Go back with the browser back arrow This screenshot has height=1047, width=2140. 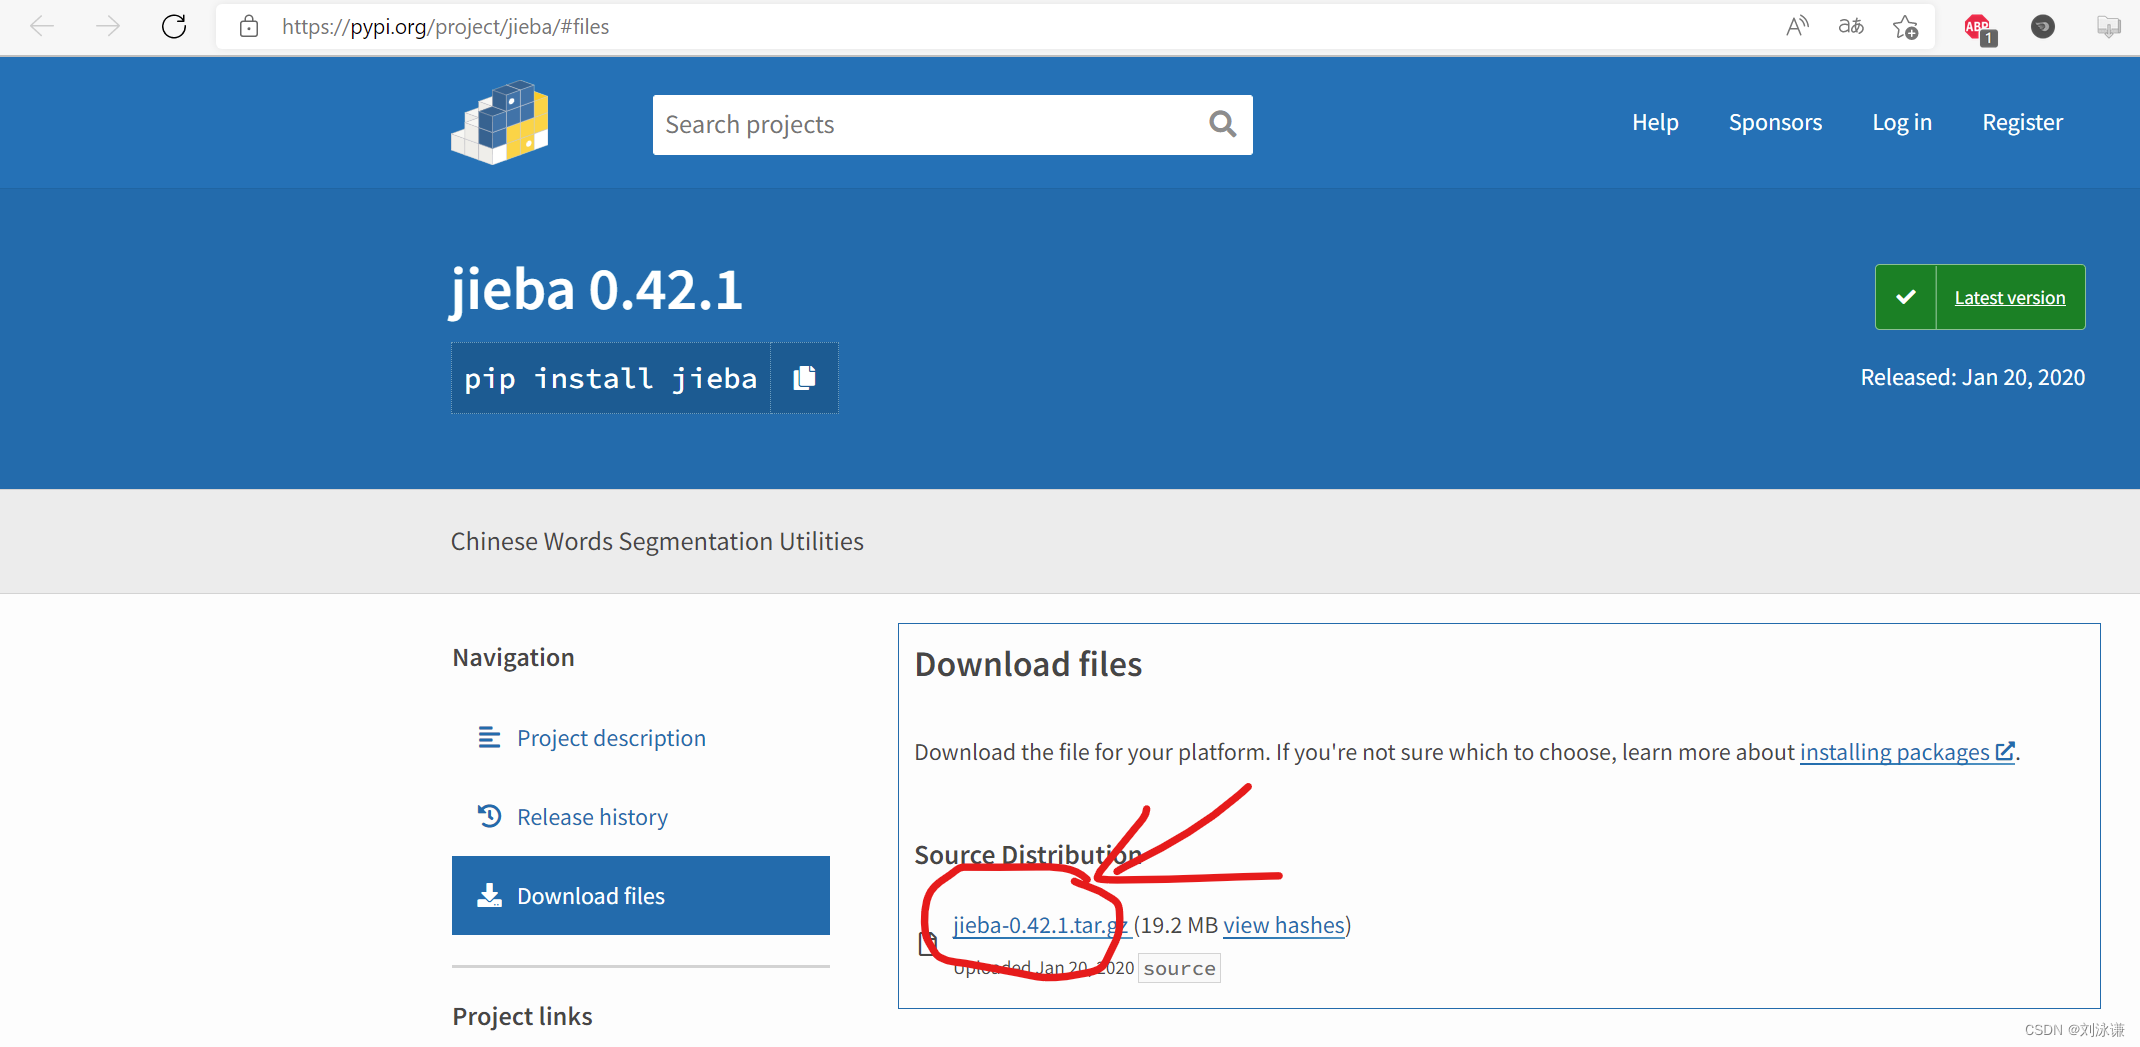(x=42, y=26)
